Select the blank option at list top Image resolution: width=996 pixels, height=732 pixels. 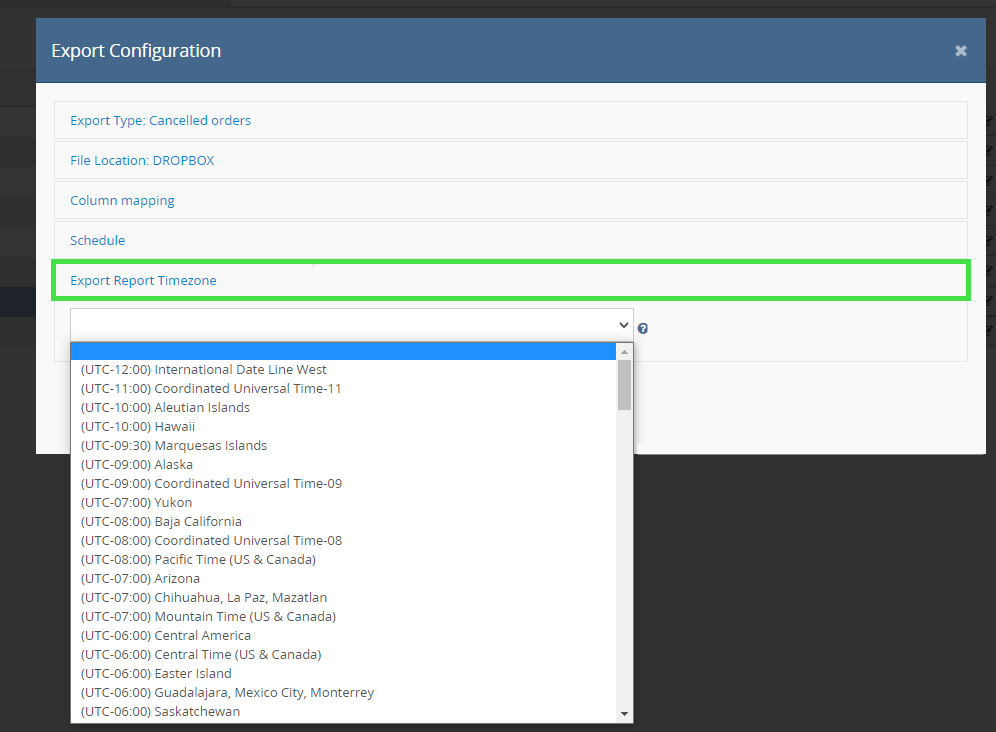pyautogui.click(x=345, y=351)
